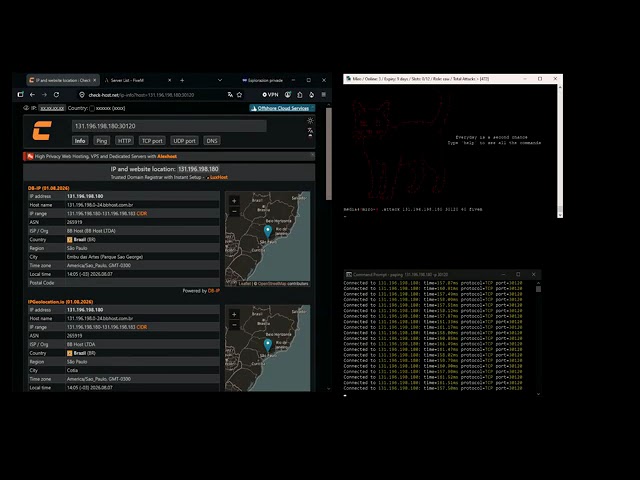This screenshot has width=640, height=480.
Task: Select the DNS check button
Action: [x=212, y=141]
